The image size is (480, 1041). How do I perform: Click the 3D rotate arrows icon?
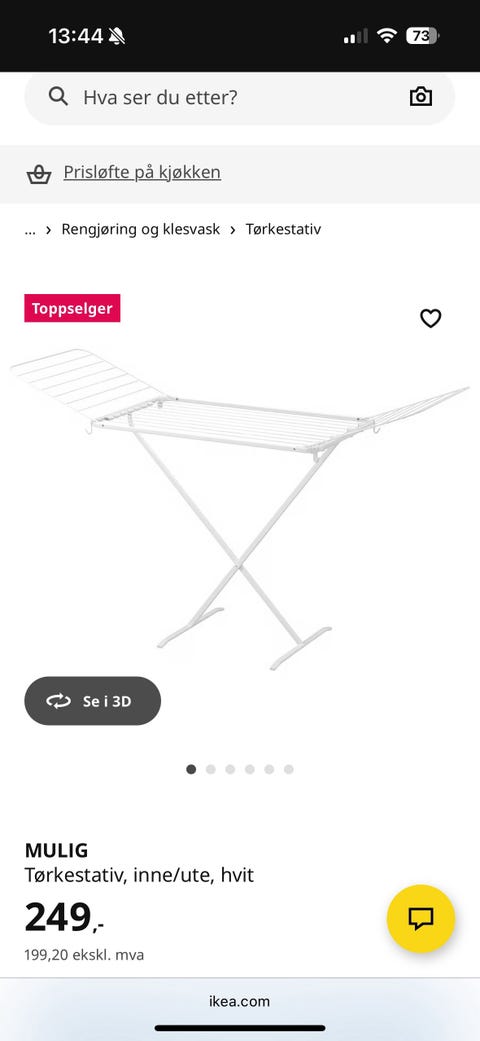coord(58,701)
